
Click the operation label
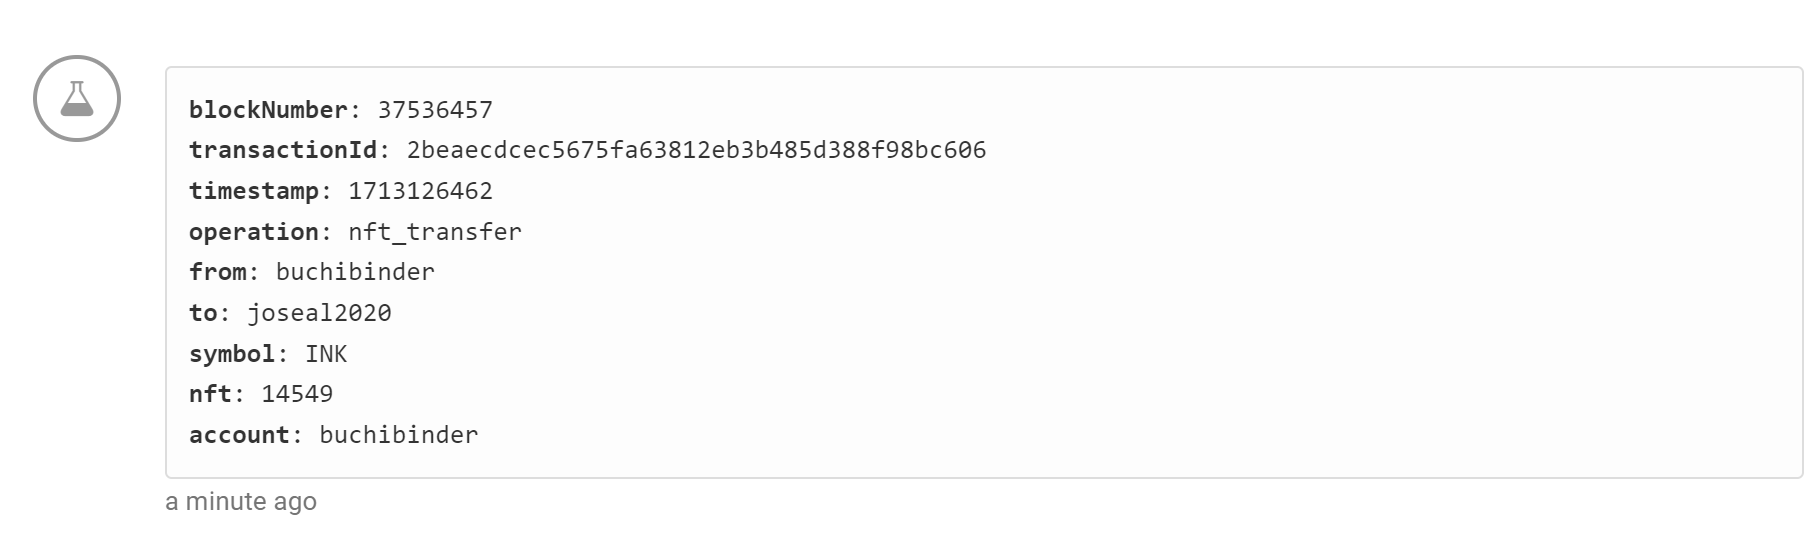click(x=254, y=232)
